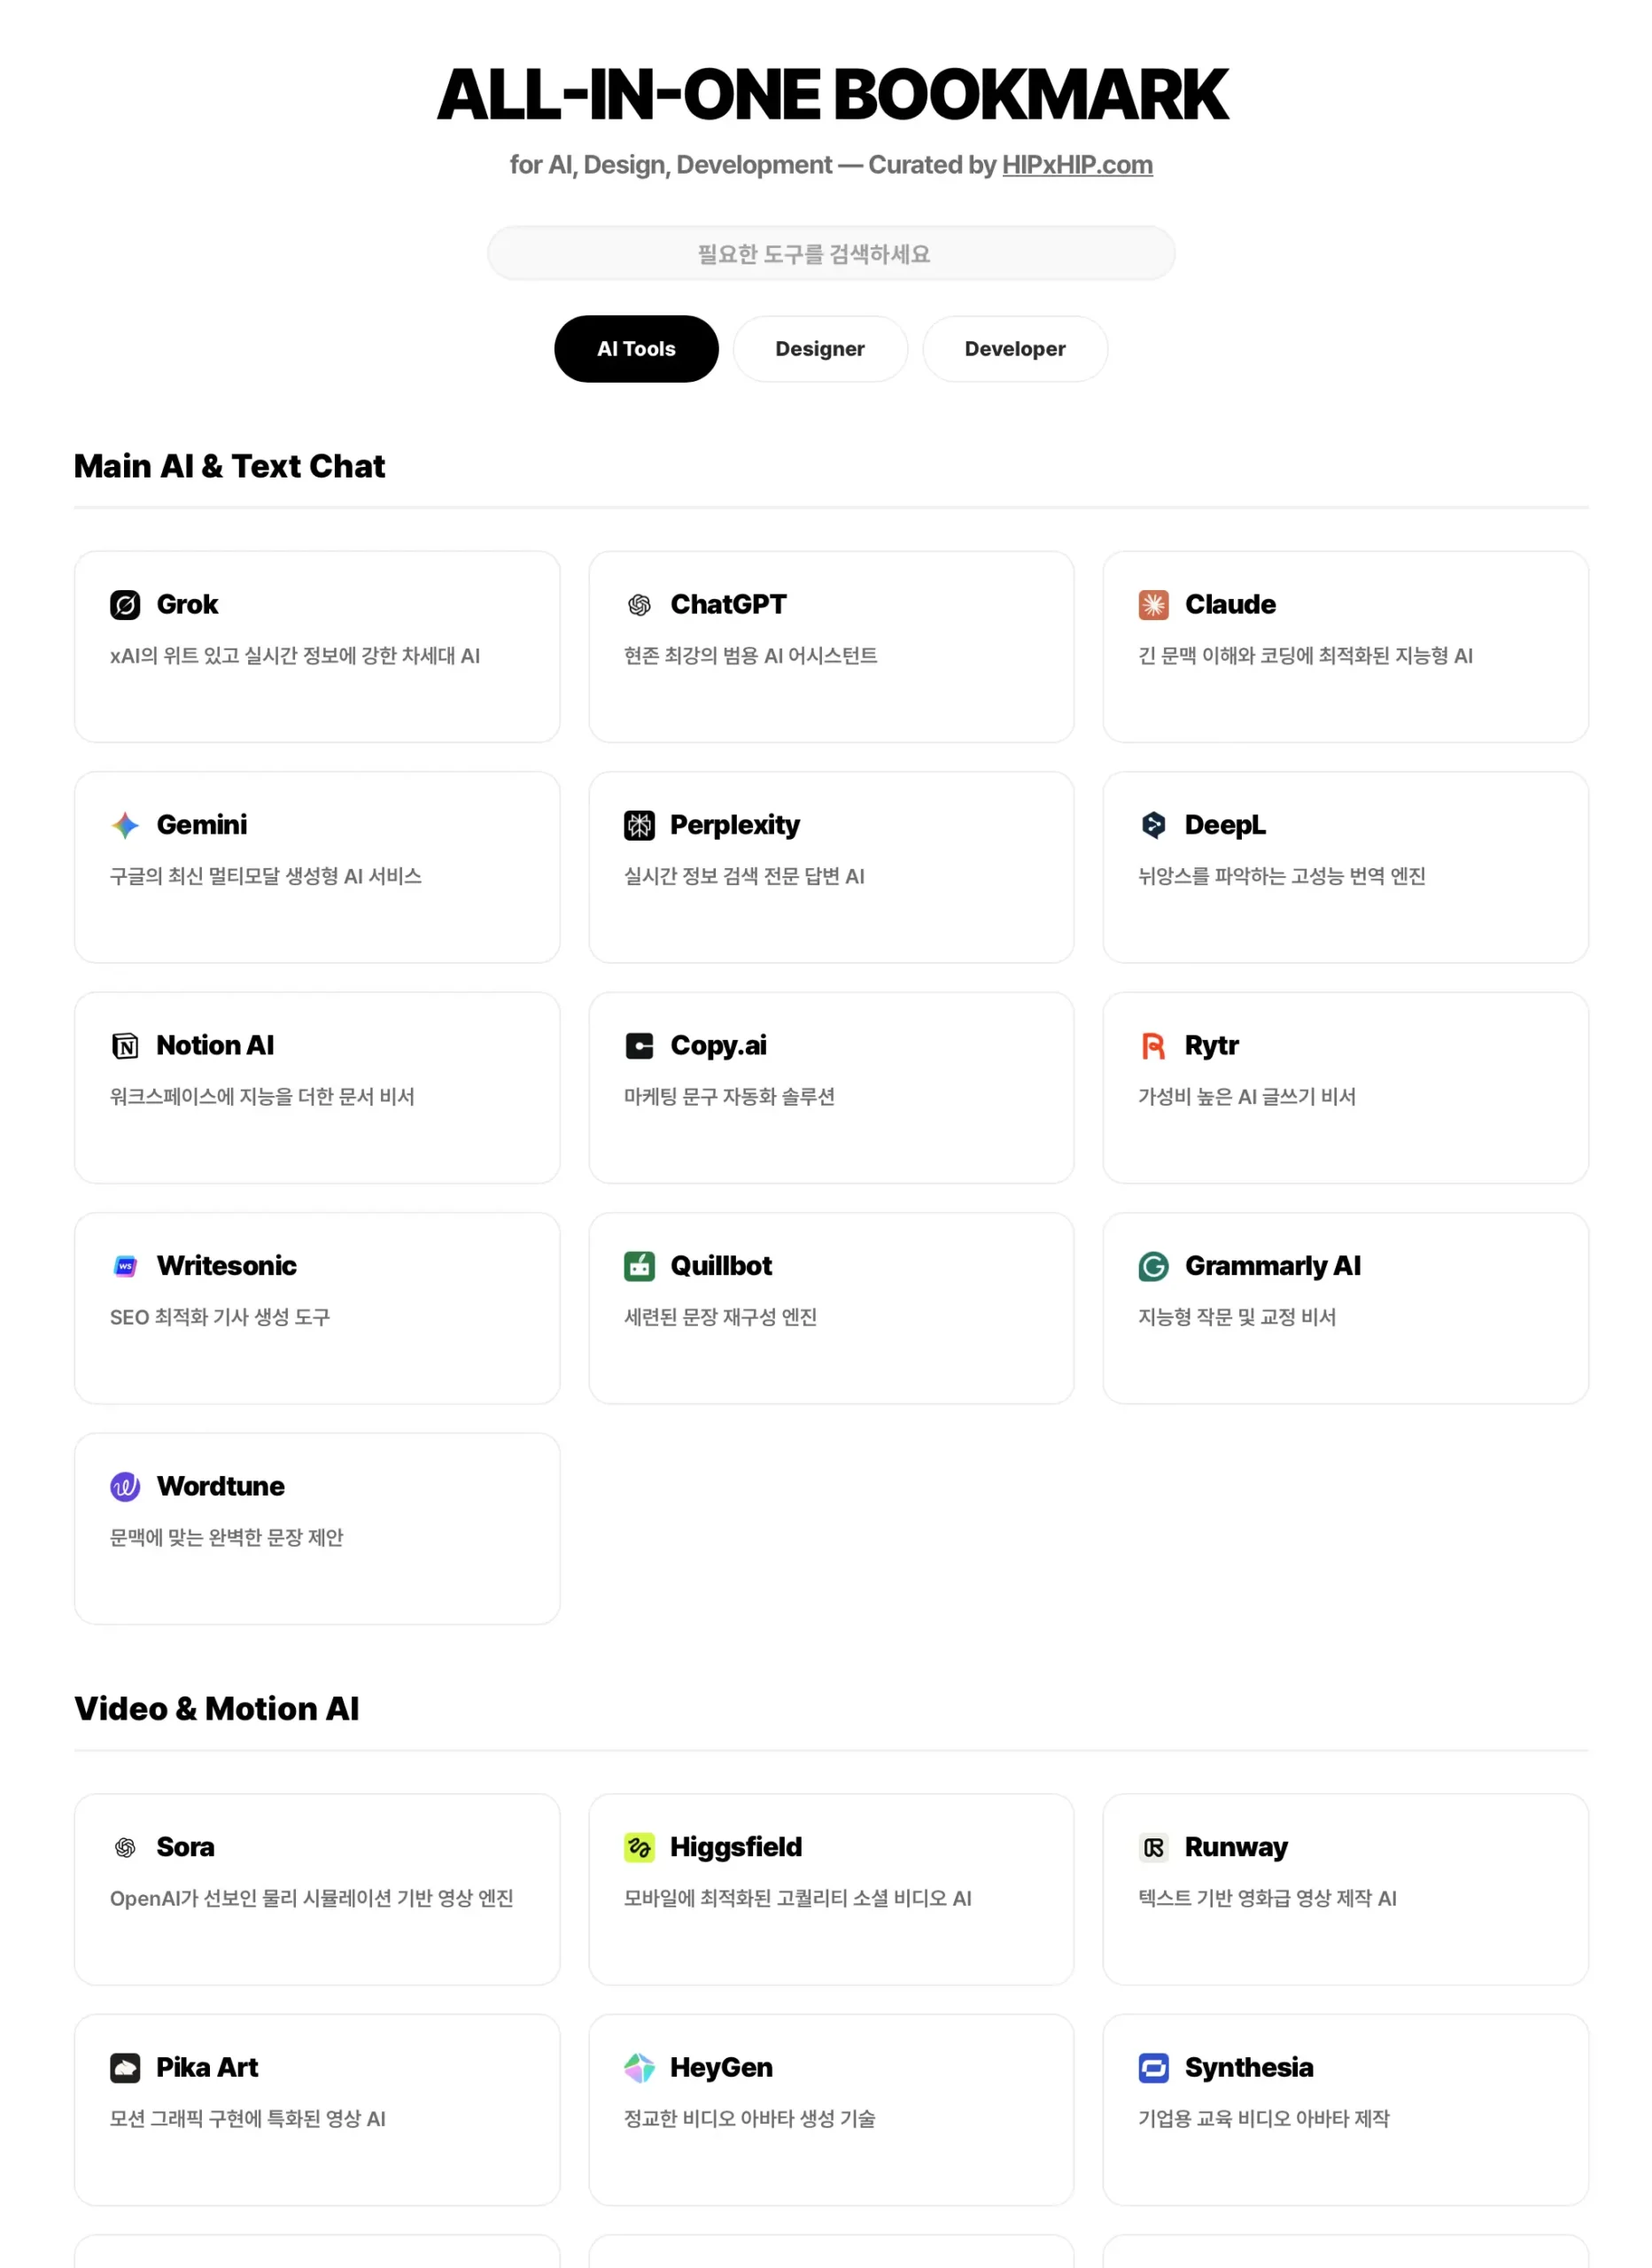Focus the tool search field
1652x2268 pixels.
pos(830,253)
